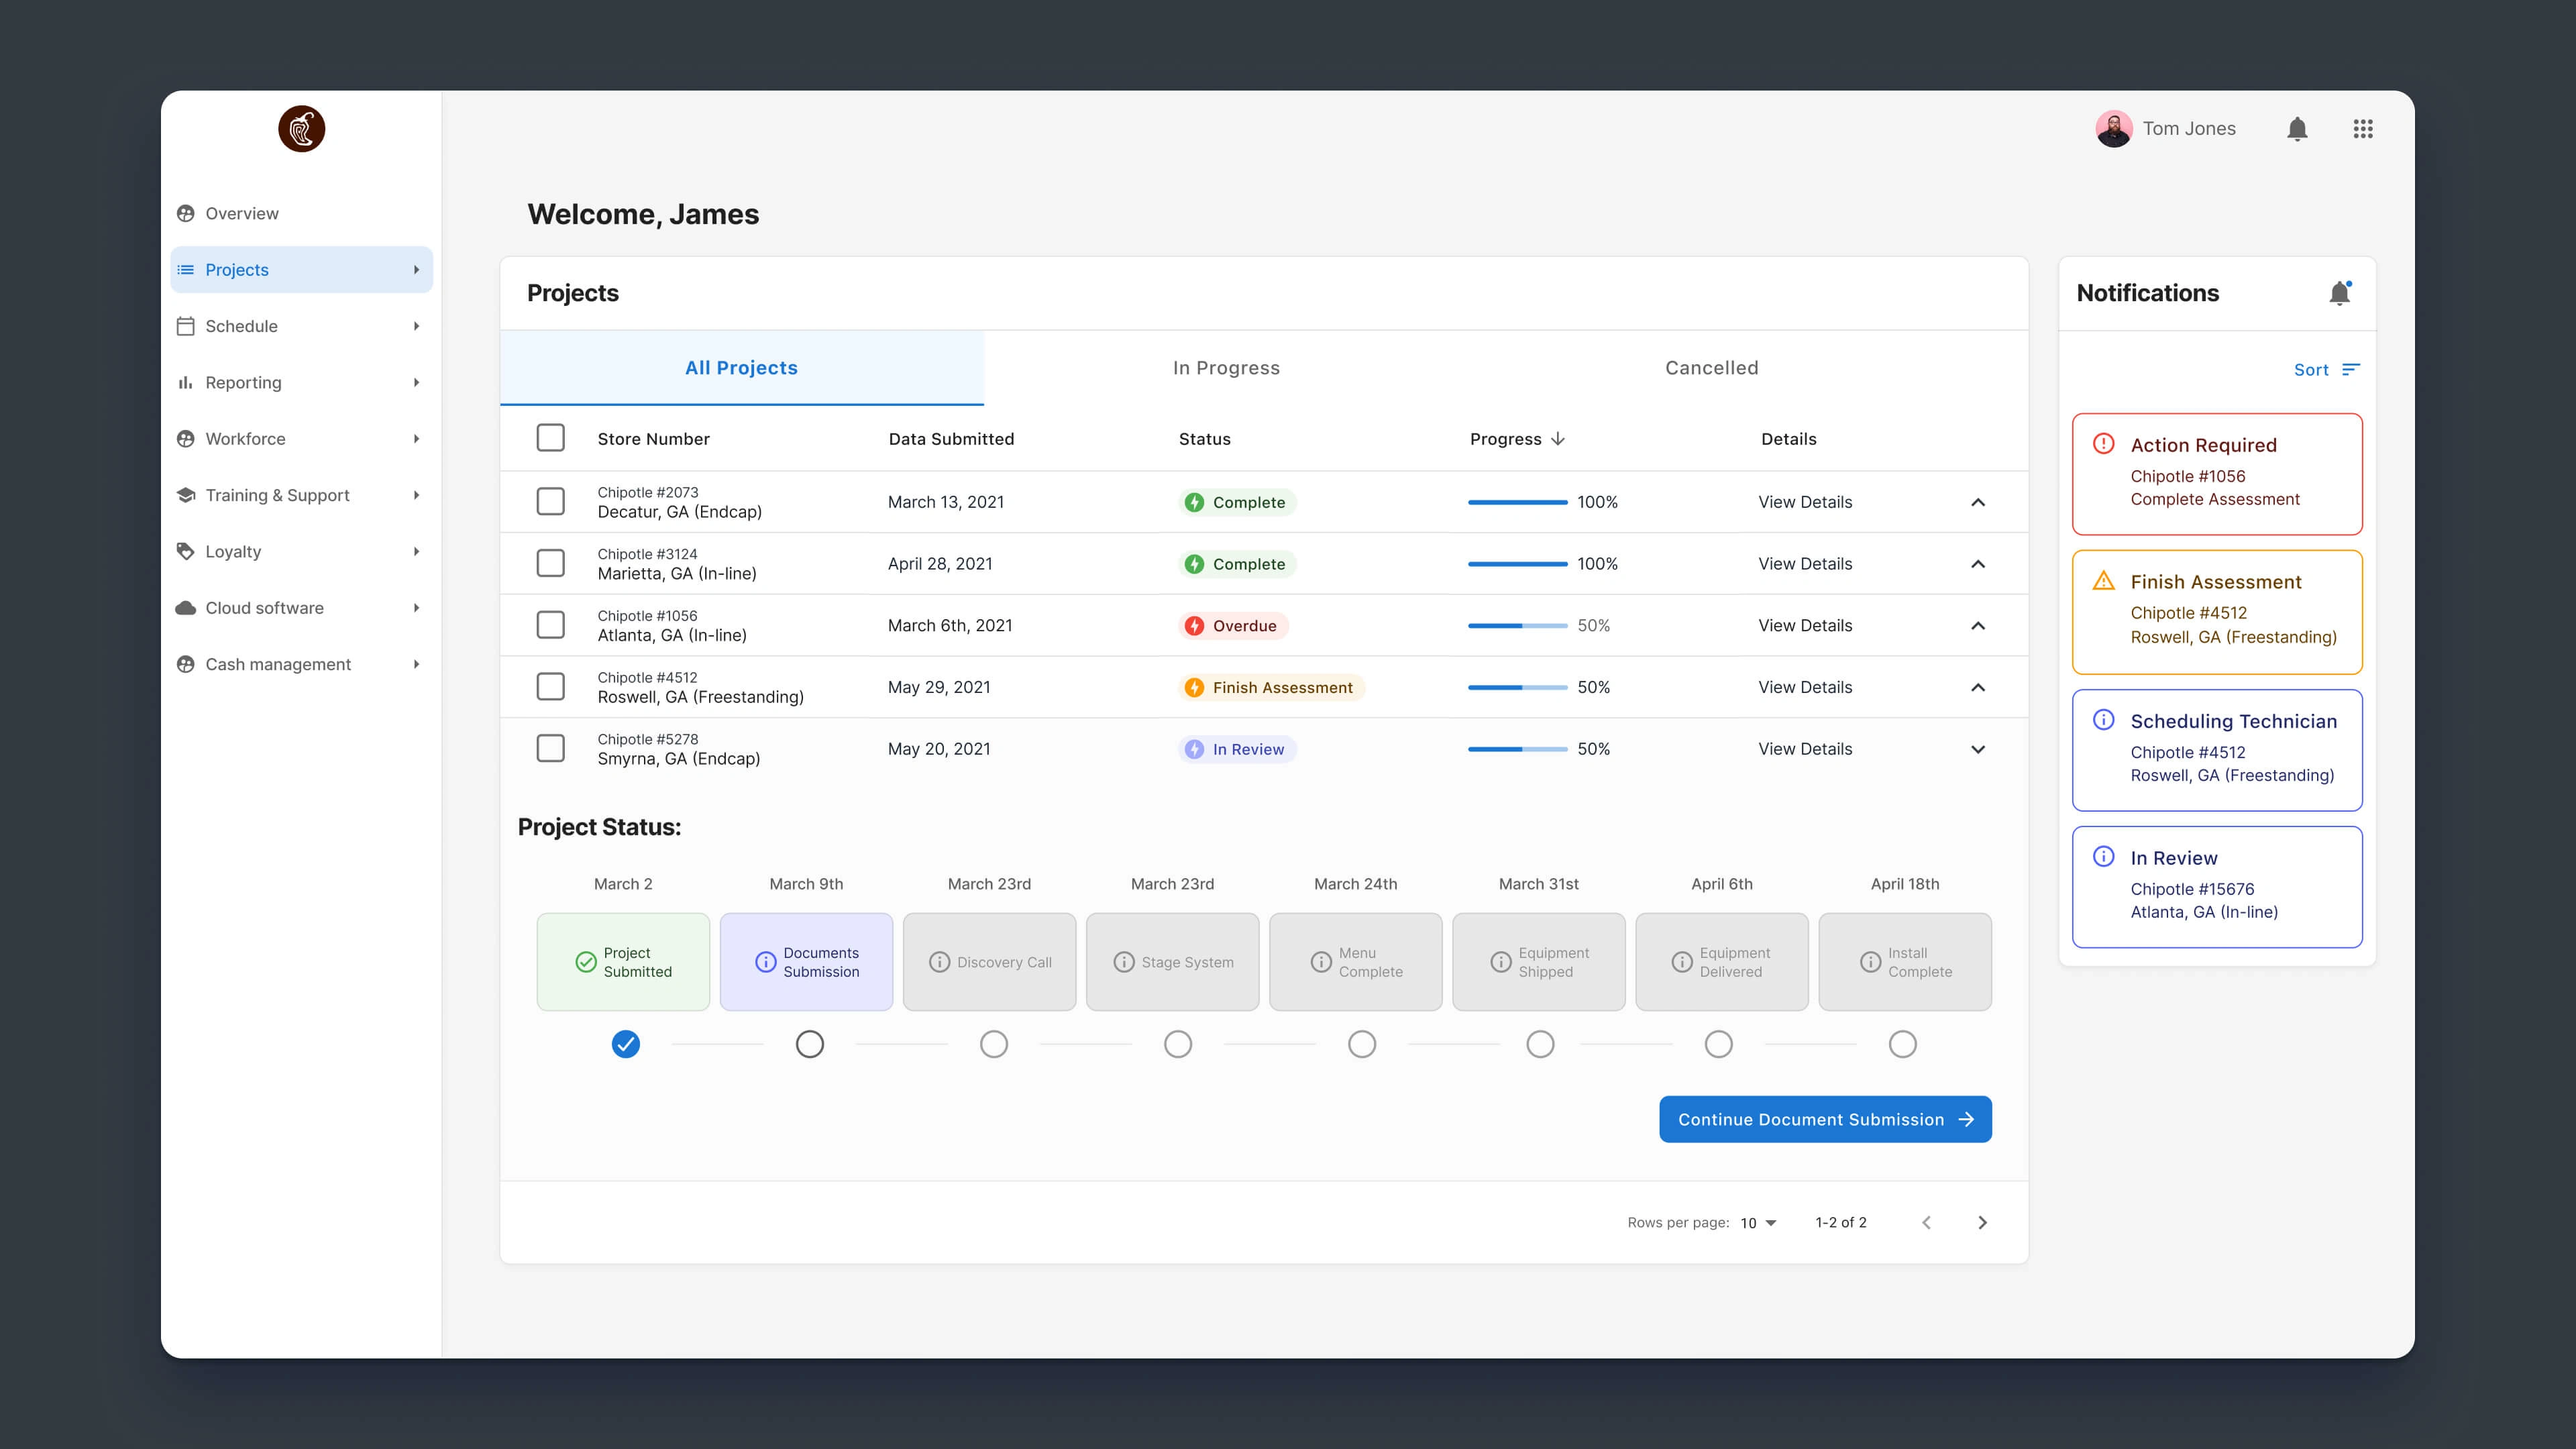Select the April 18th step circle
This screenshot has height=1449, width=2576.
[1903, 1044]
